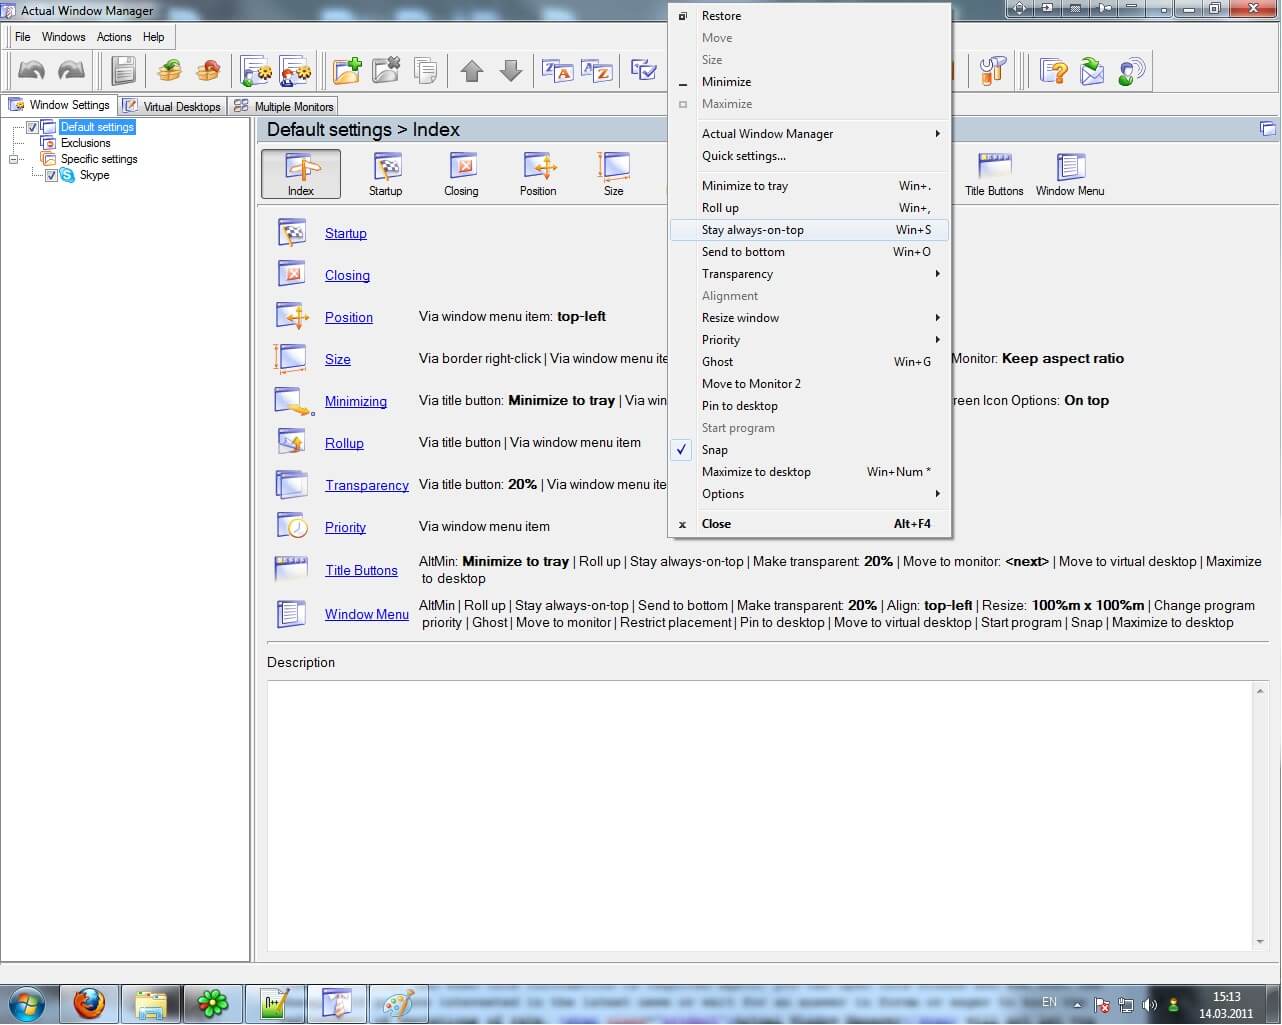1282x1025 pixels.
Task: Choose Pin to desktop menu item
Action: click(x=809, y=406)
